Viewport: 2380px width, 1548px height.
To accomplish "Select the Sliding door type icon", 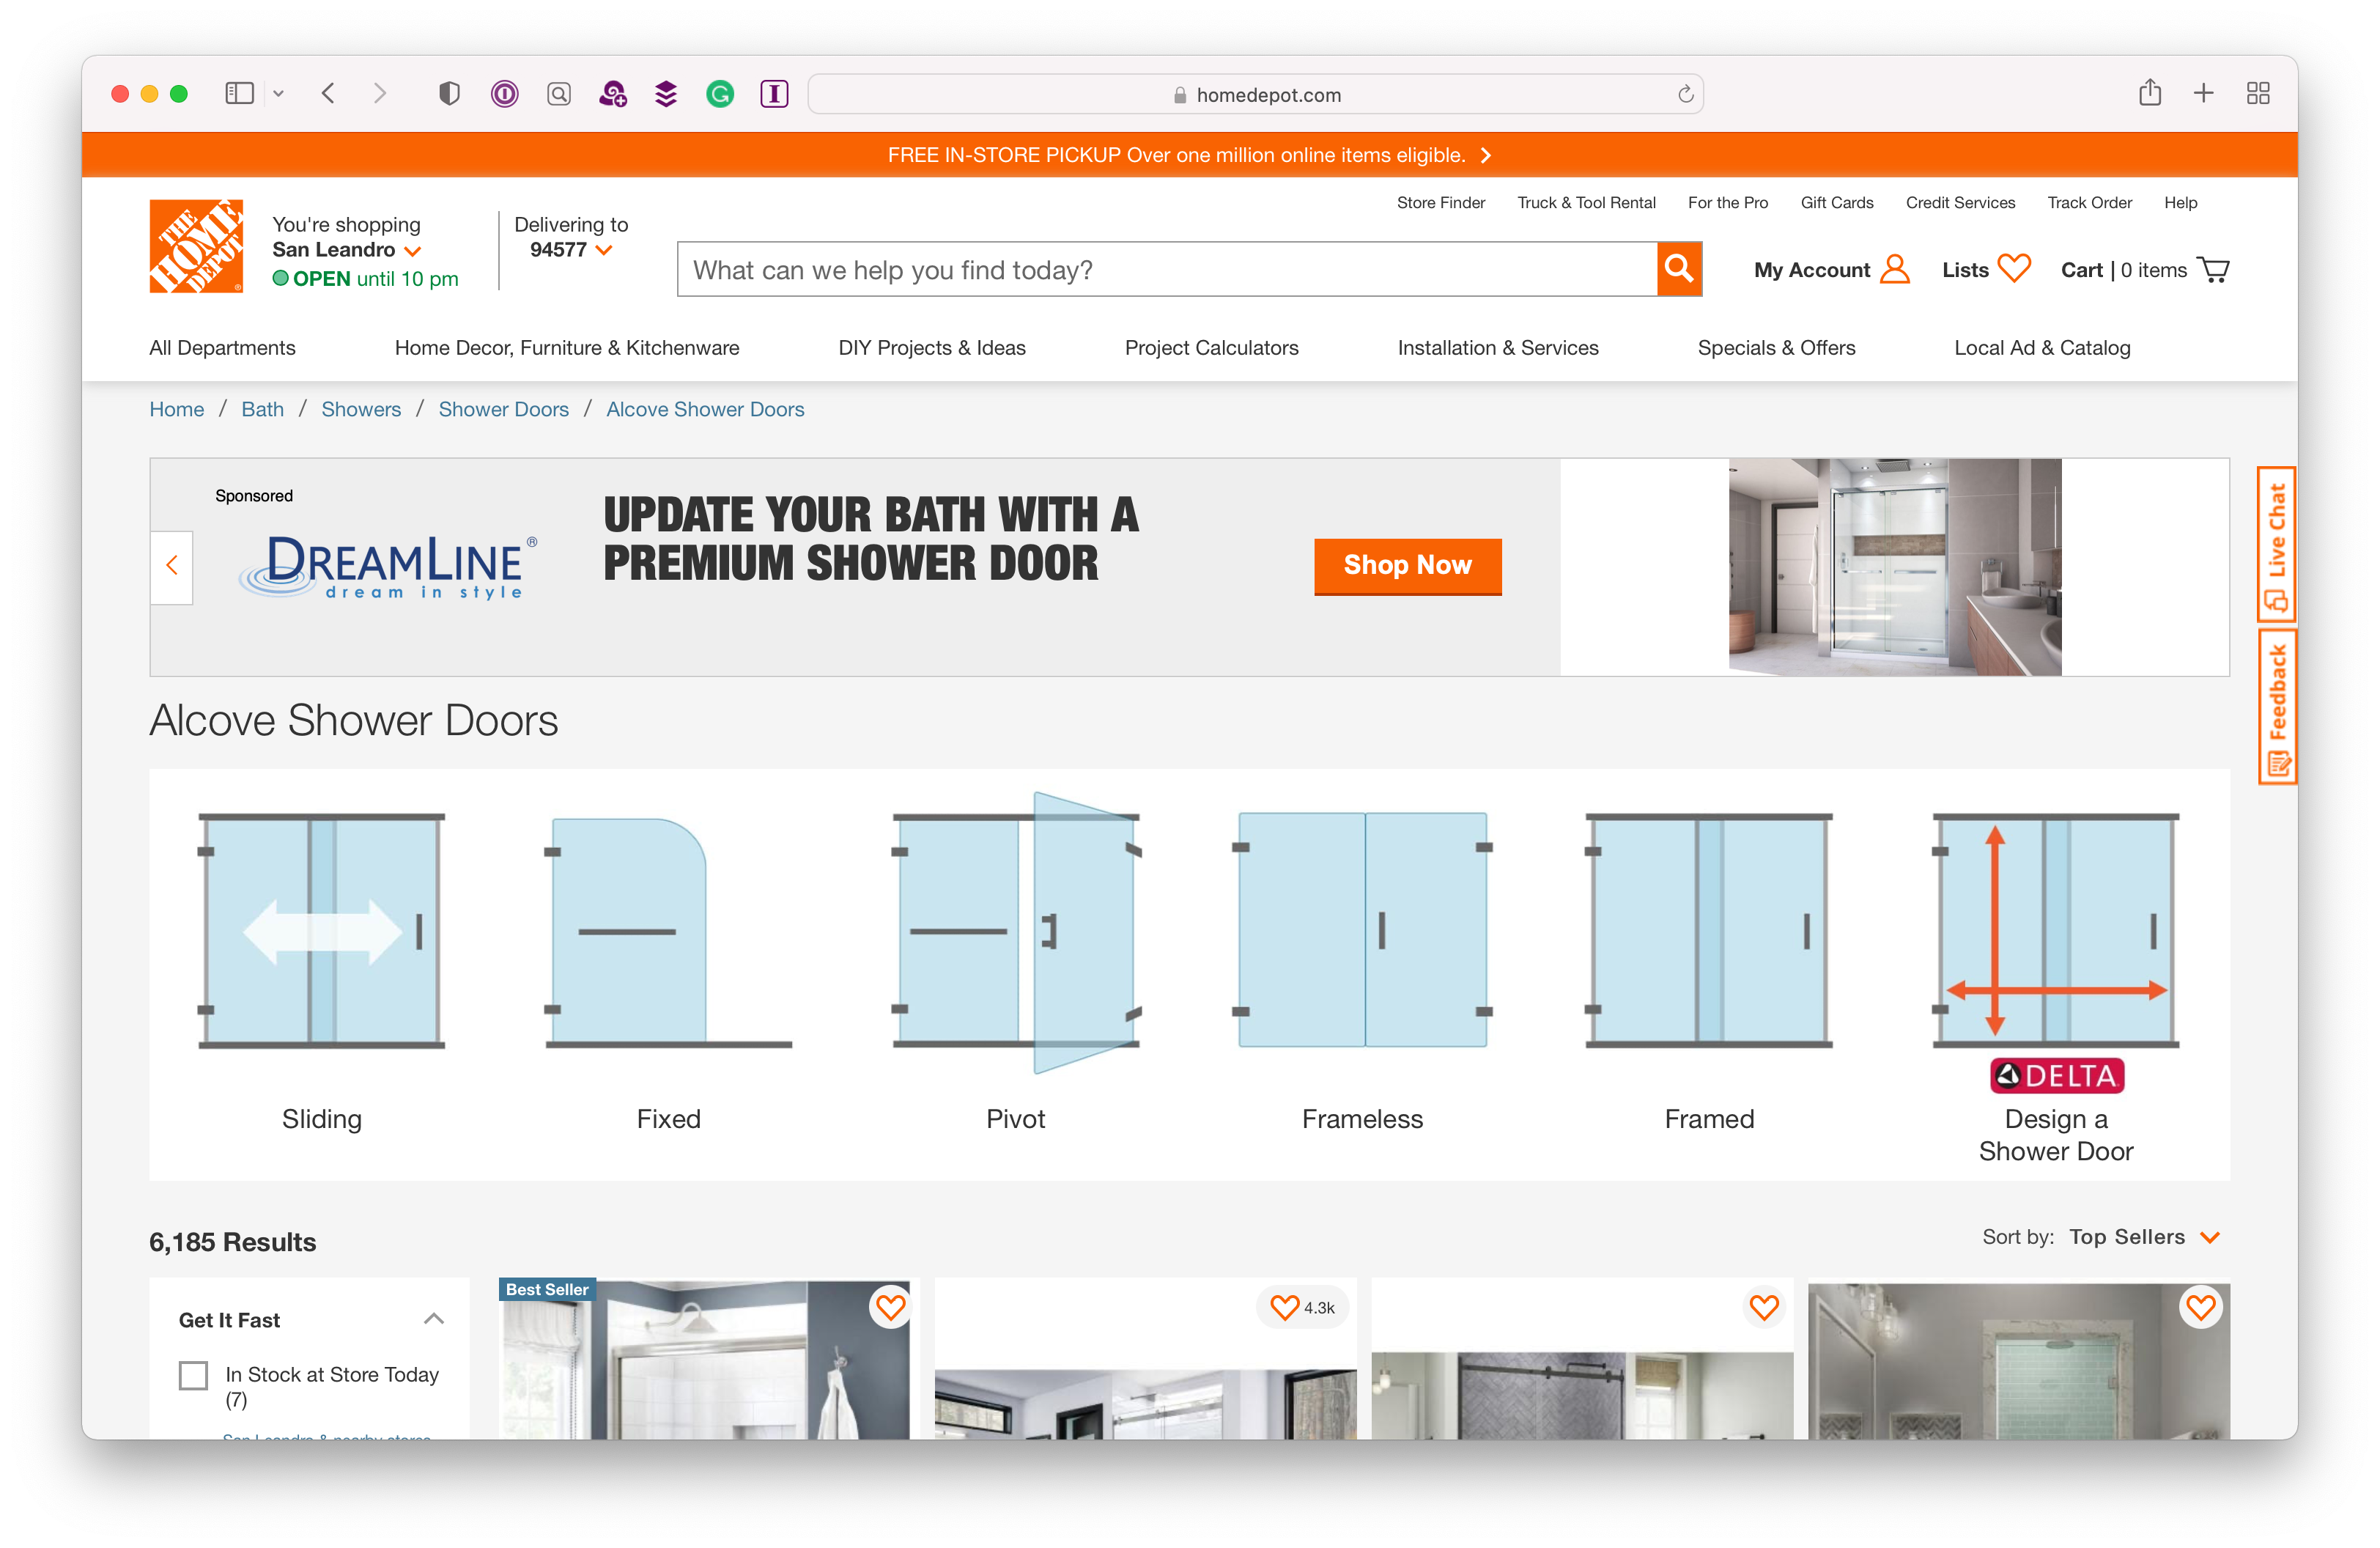I will point(321,931).
